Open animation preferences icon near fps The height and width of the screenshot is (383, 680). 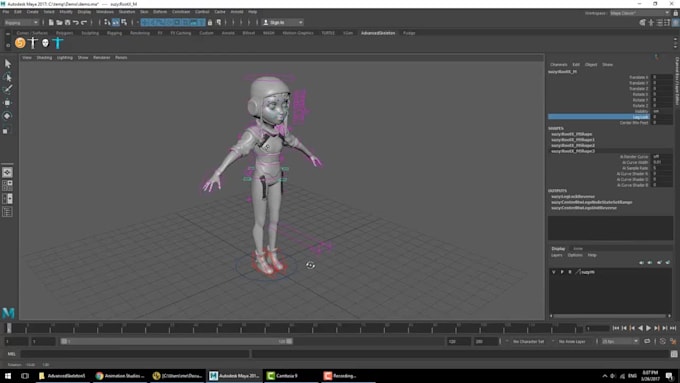click(673, 341)
